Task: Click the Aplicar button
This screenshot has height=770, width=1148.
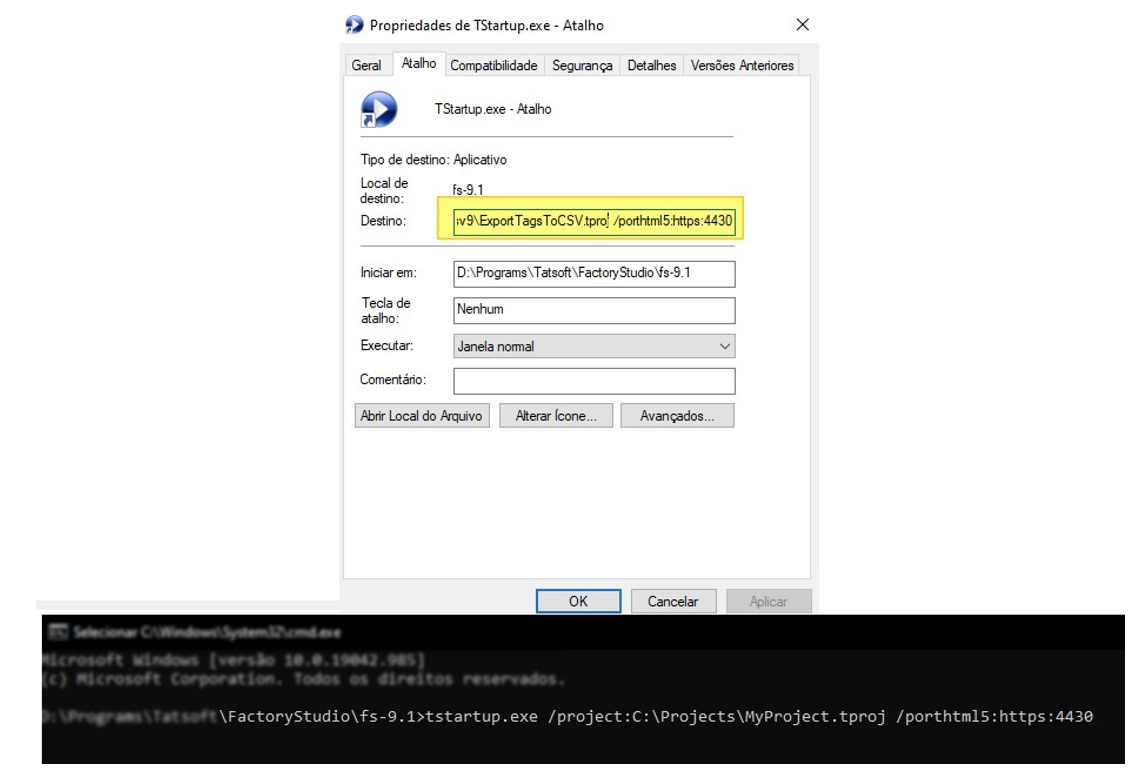Action: pos(769,601)
